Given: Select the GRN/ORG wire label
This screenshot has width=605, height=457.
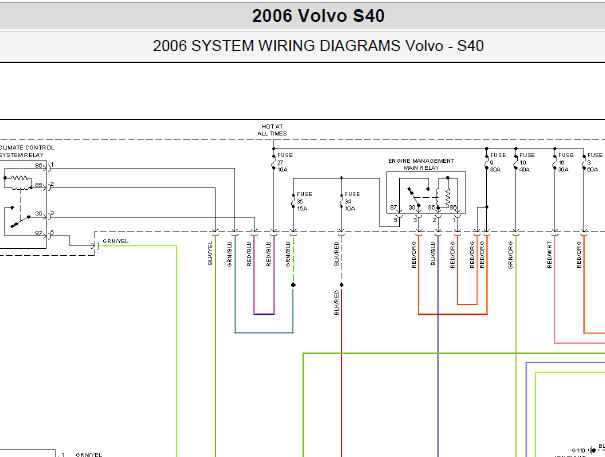Looking at the screenshot, I should pos(510,255).
